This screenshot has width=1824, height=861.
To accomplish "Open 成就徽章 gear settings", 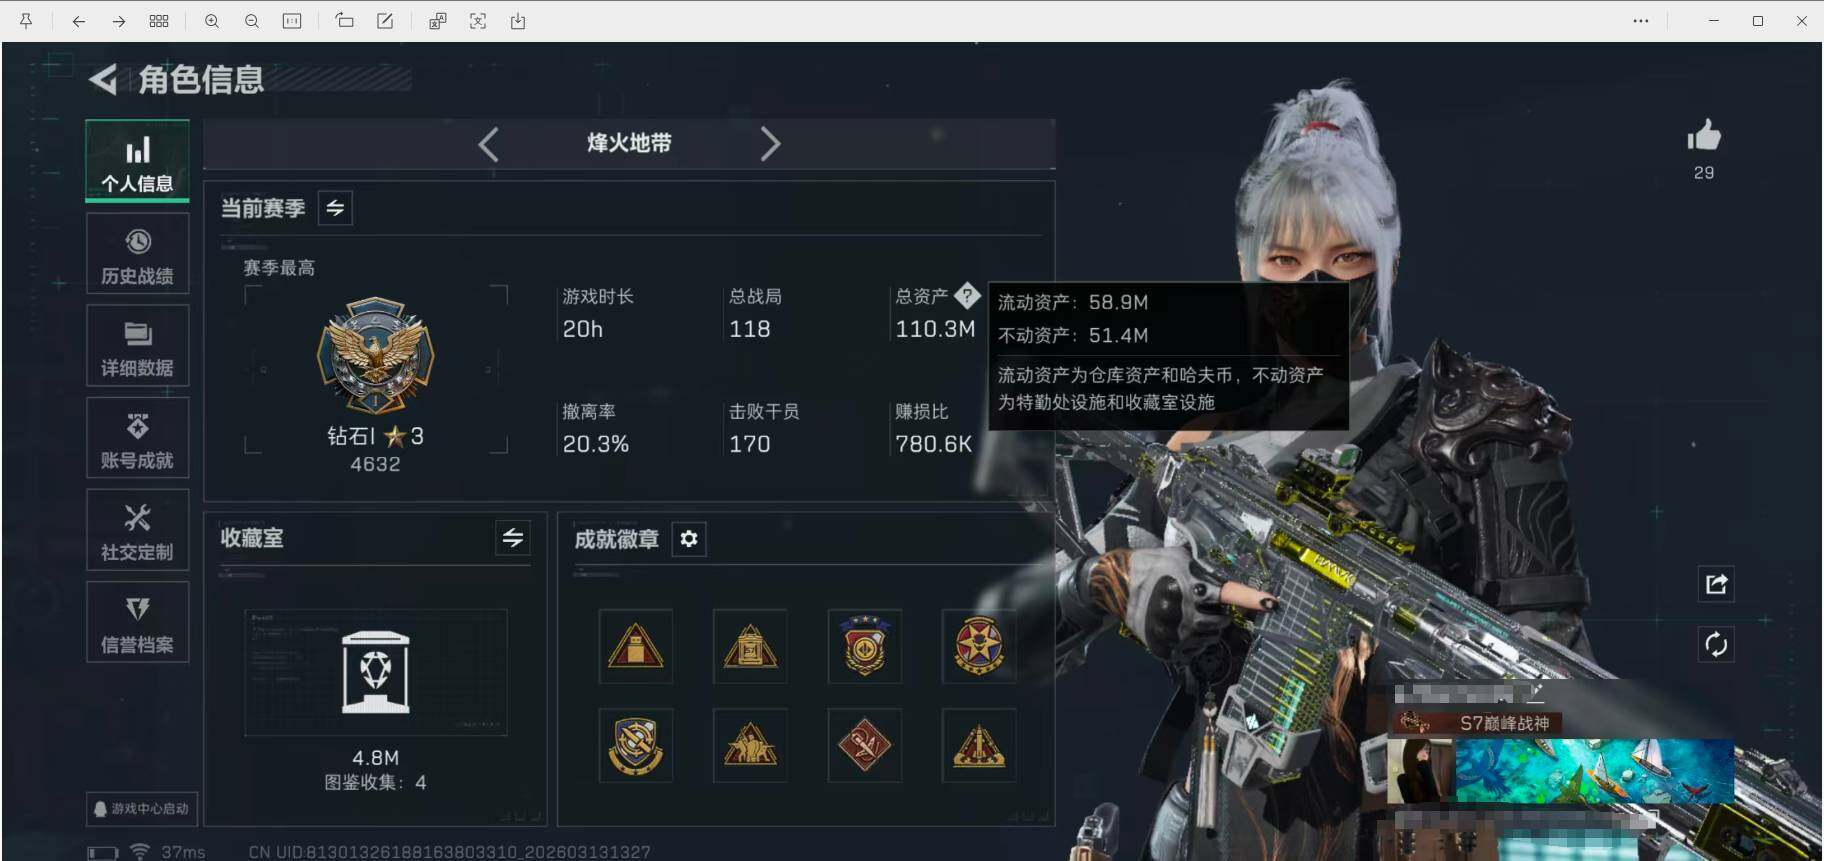I will coord(689,539).
